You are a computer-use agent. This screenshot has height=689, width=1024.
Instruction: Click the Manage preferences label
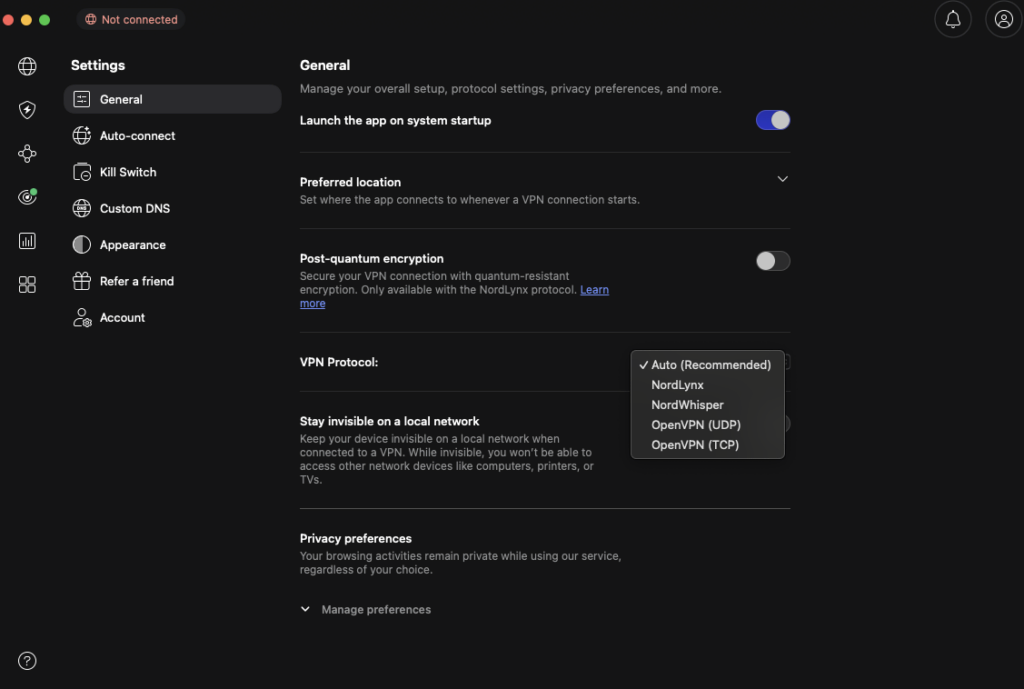[376, 610]
